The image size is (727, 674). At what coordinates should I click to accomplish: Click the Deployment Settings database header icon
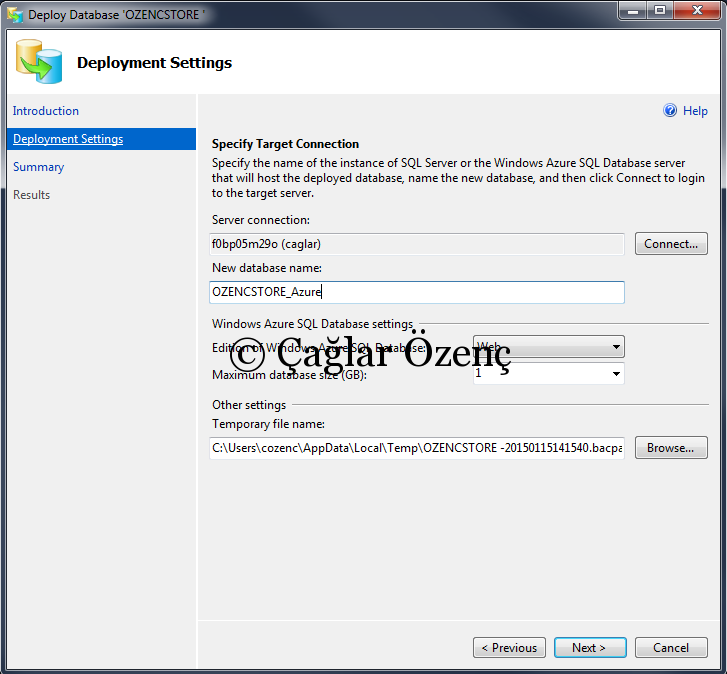point(39,62)
